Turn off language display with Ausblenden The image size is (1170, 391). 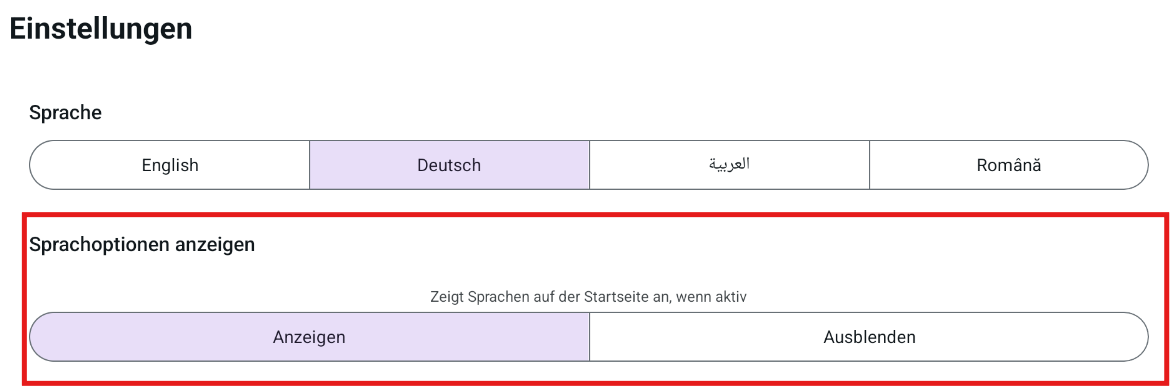[869, 337]
